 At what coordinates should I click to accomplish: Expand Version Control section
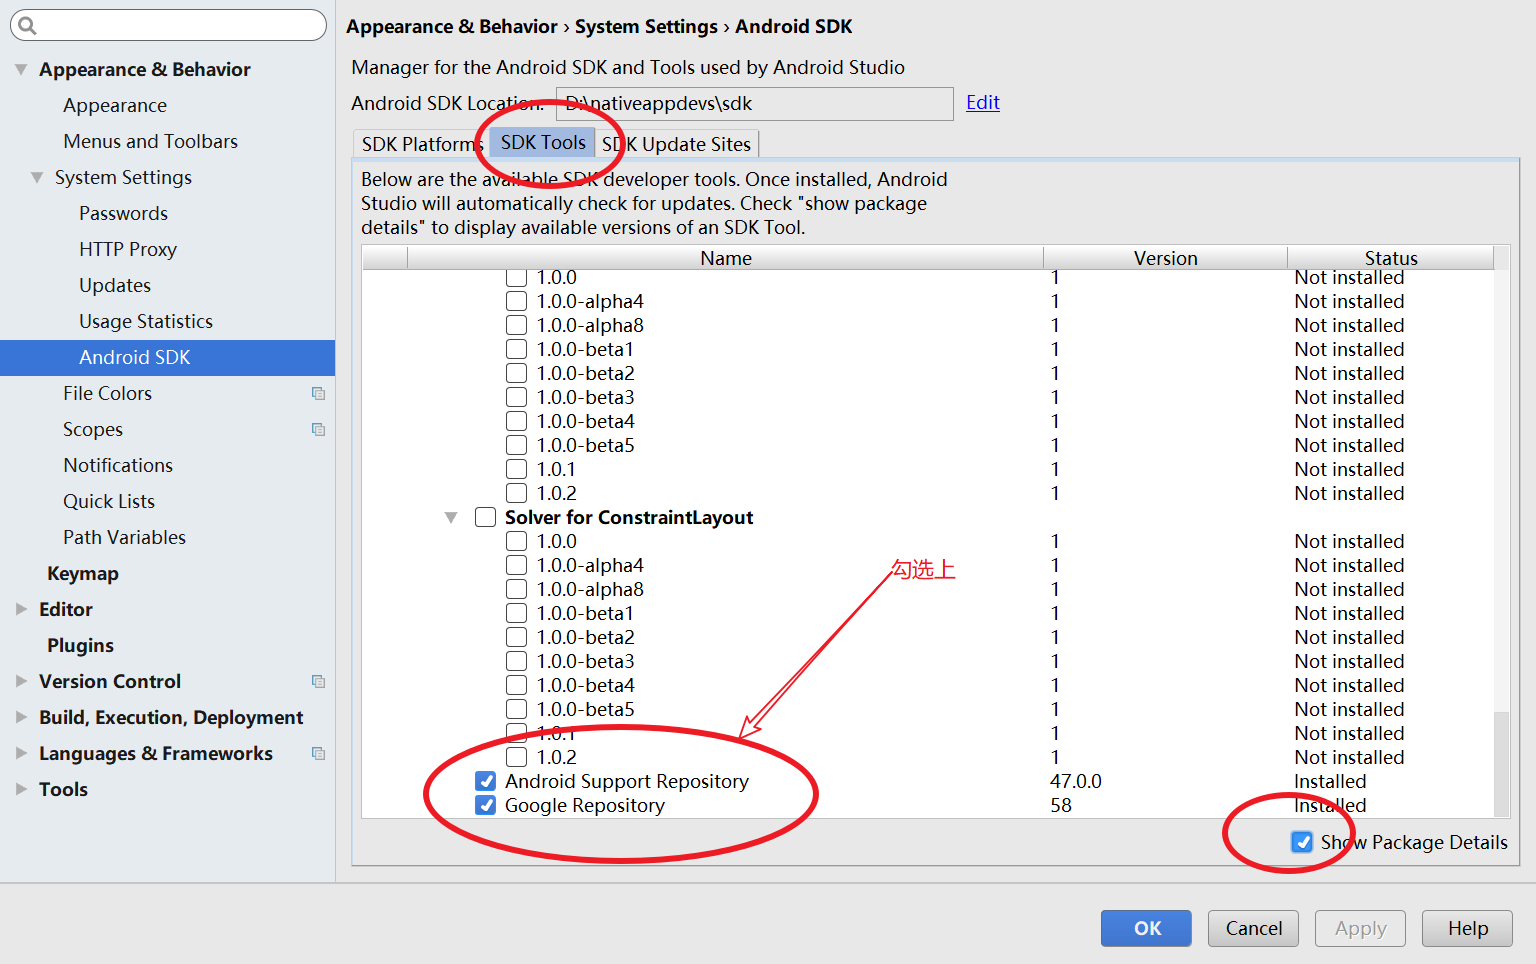(21, 681)
